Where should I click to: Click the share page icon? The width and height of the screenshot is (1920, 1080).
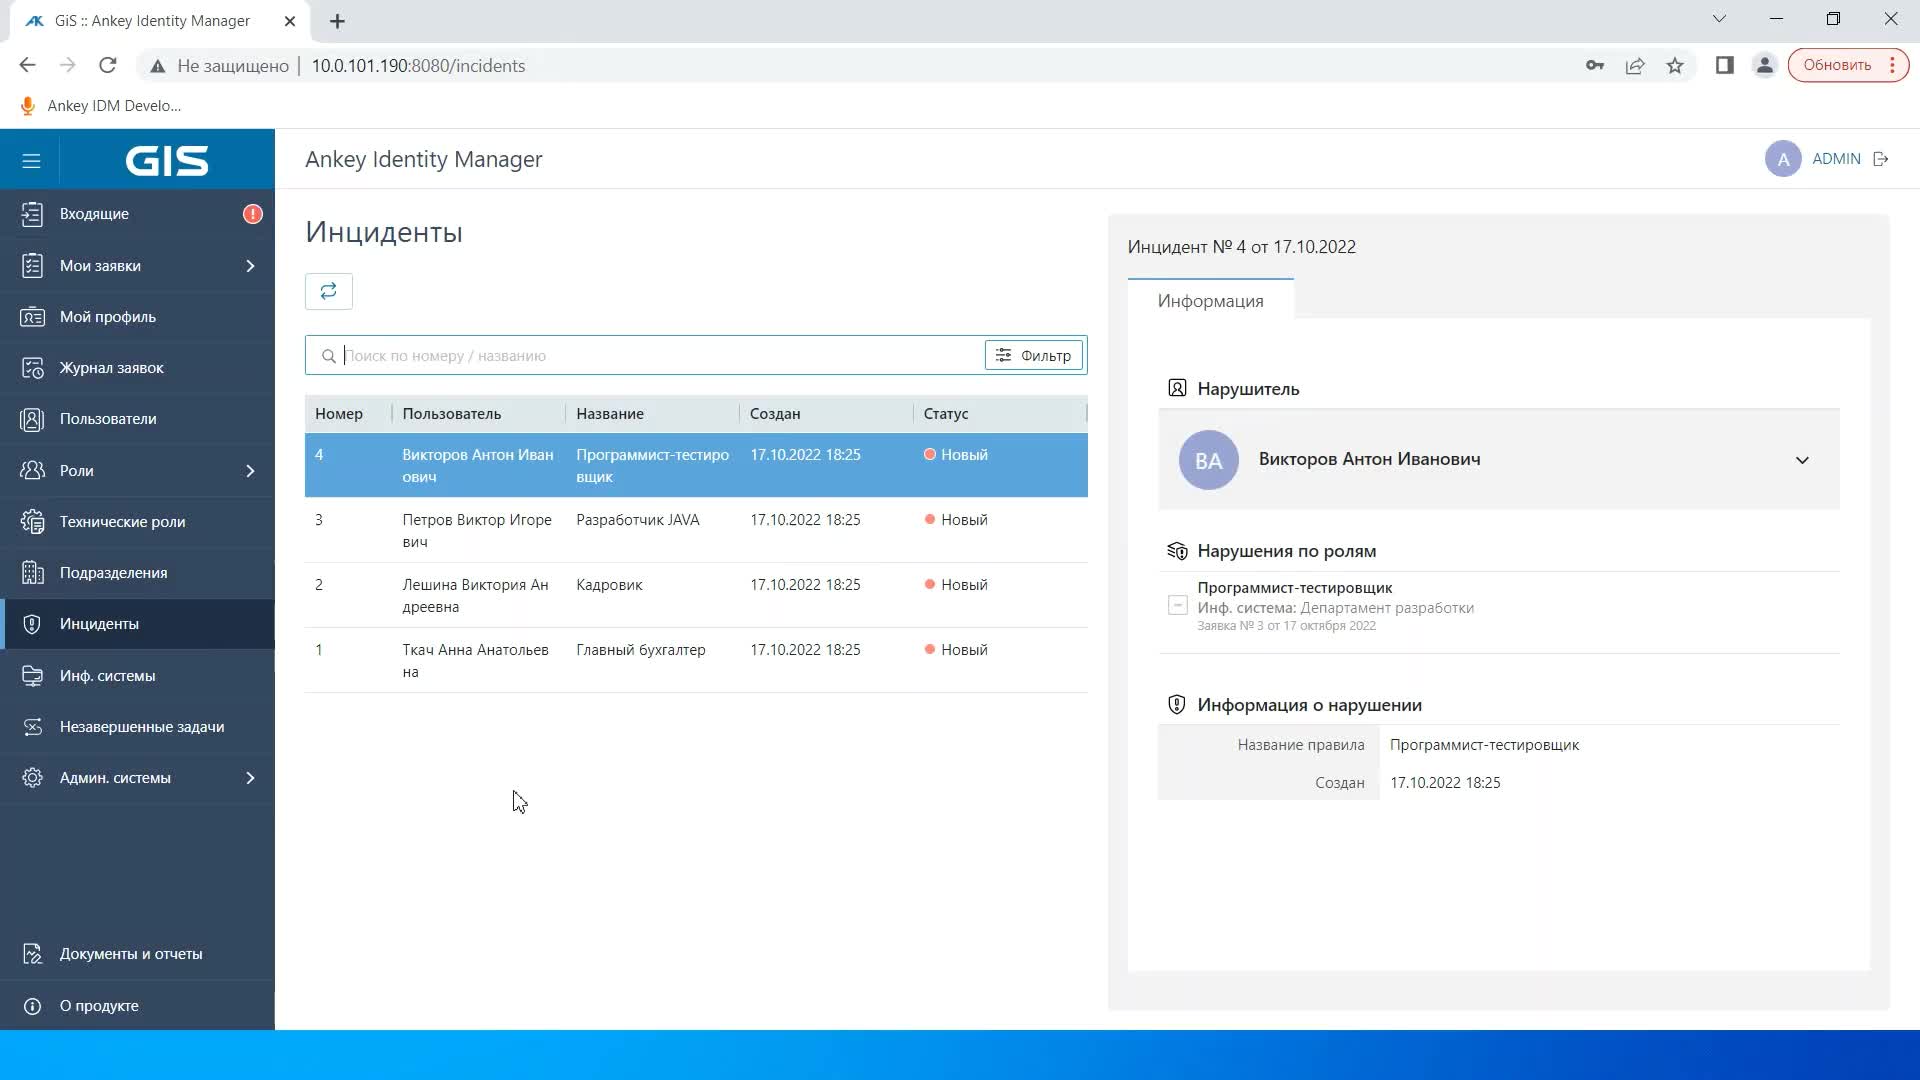(x=1635, y=66)
